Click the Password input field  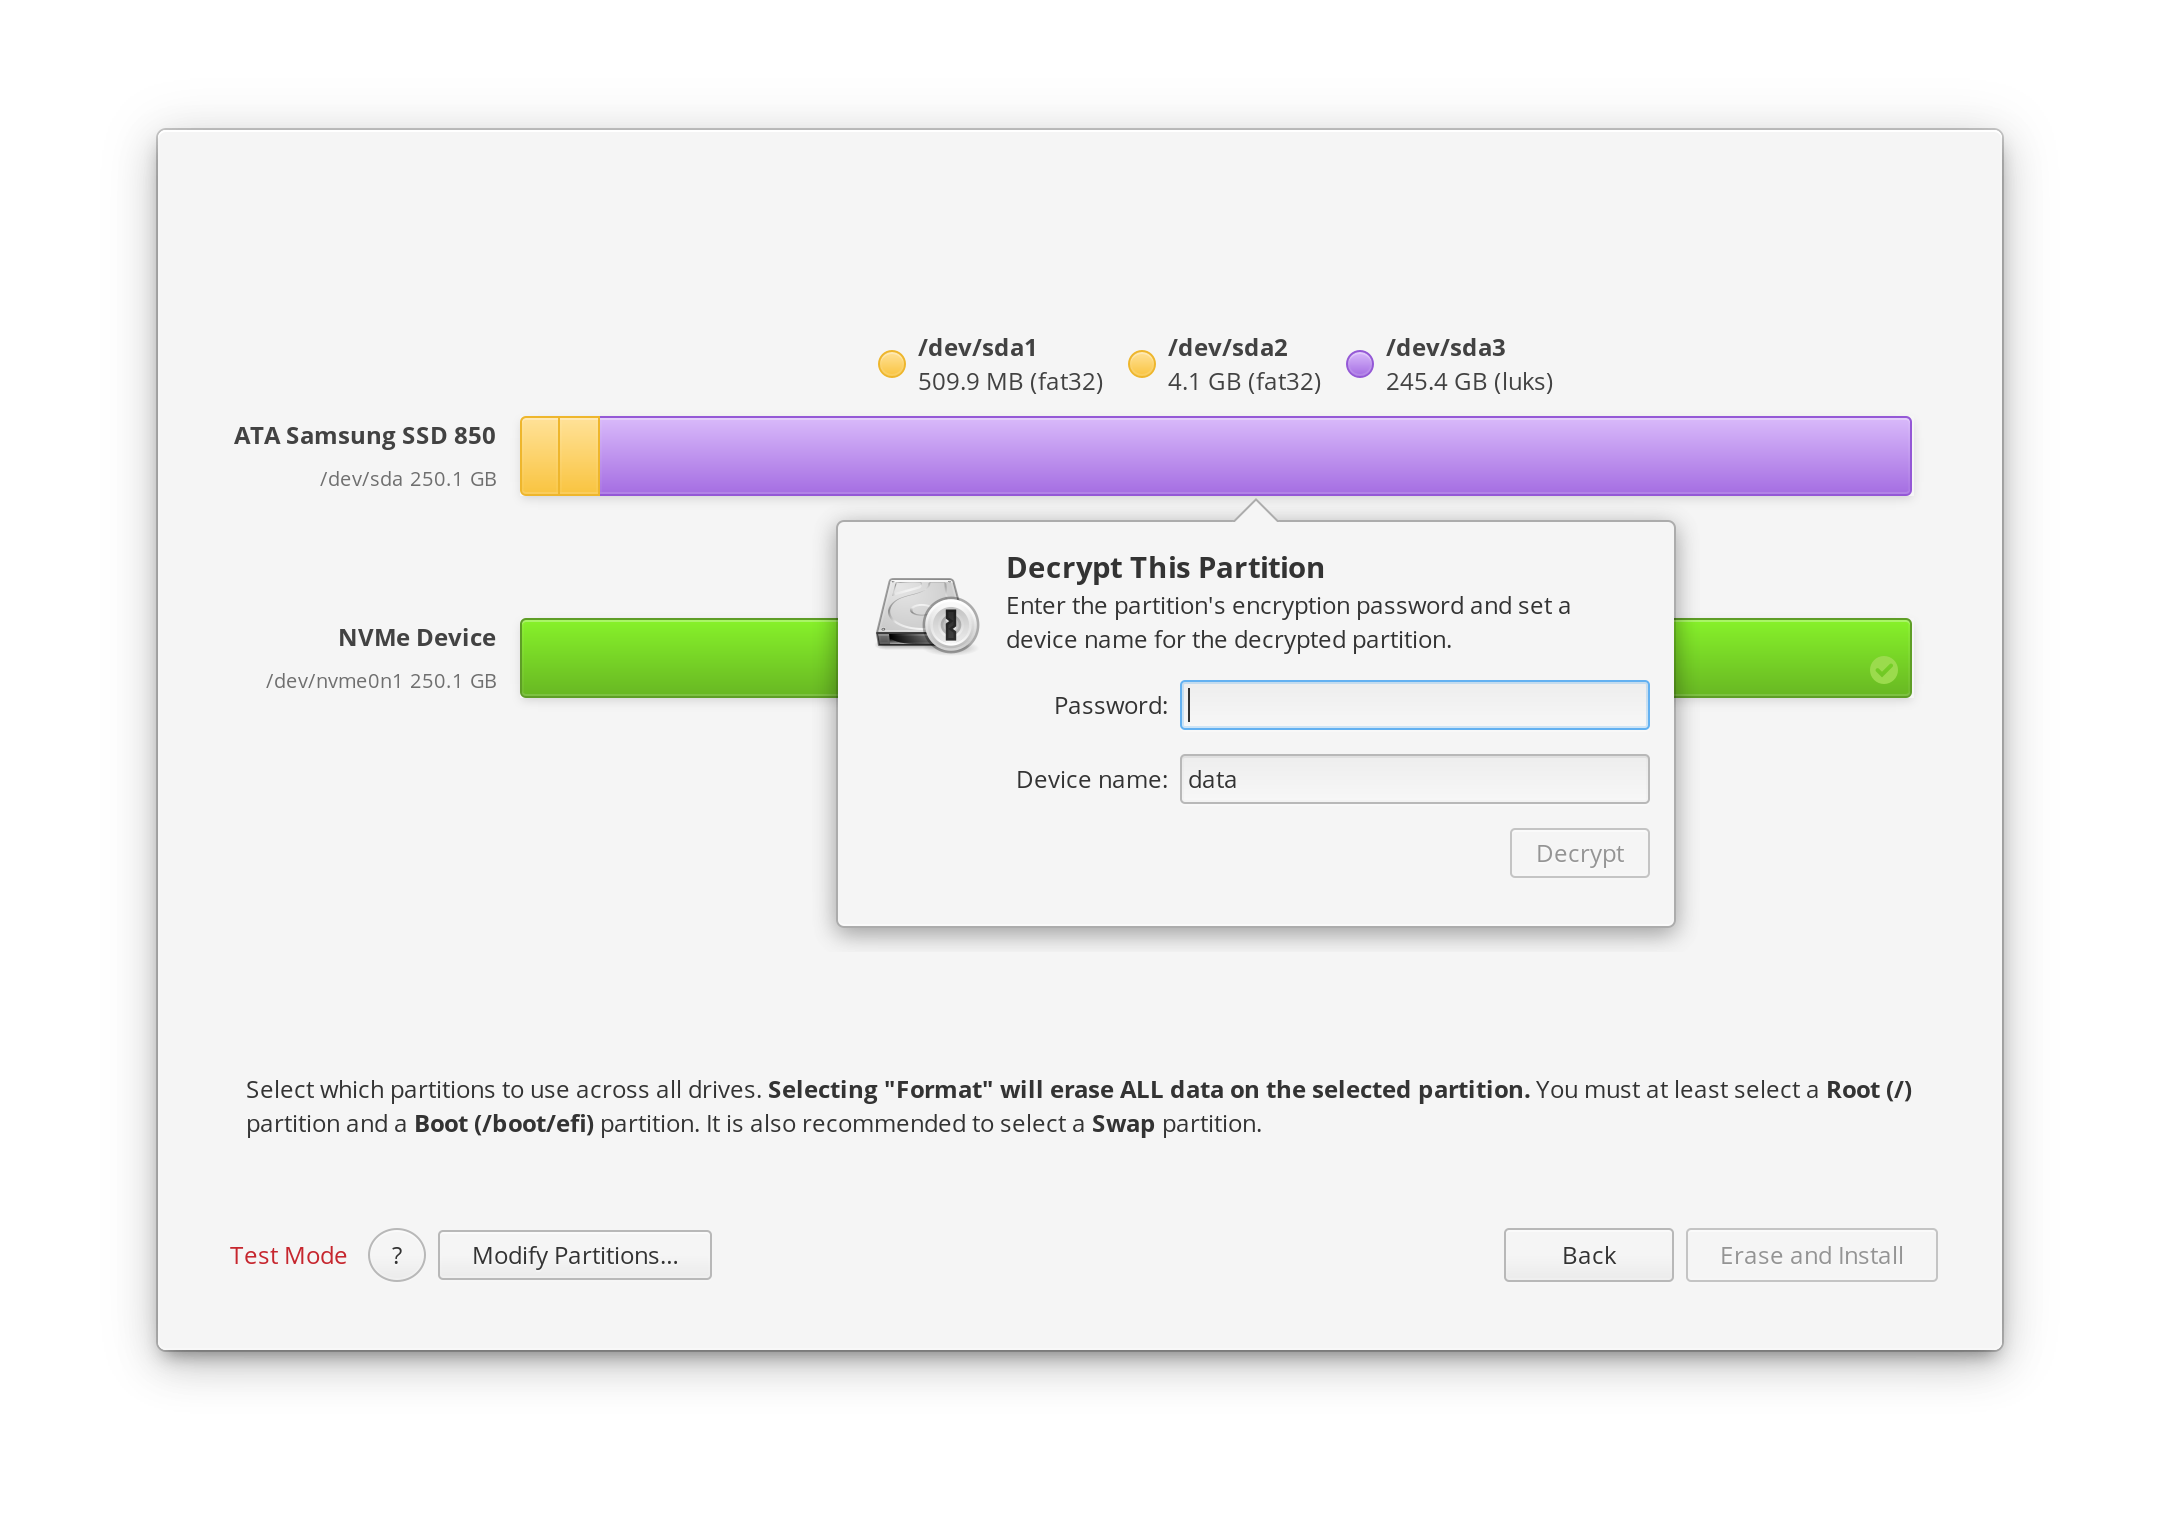tap(1412, 705)
